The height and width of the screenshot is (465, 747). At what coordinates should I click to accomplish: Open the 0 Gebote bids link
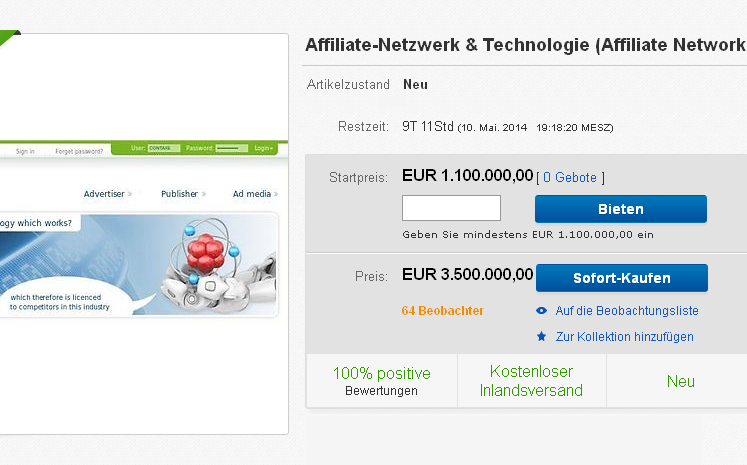570,178
